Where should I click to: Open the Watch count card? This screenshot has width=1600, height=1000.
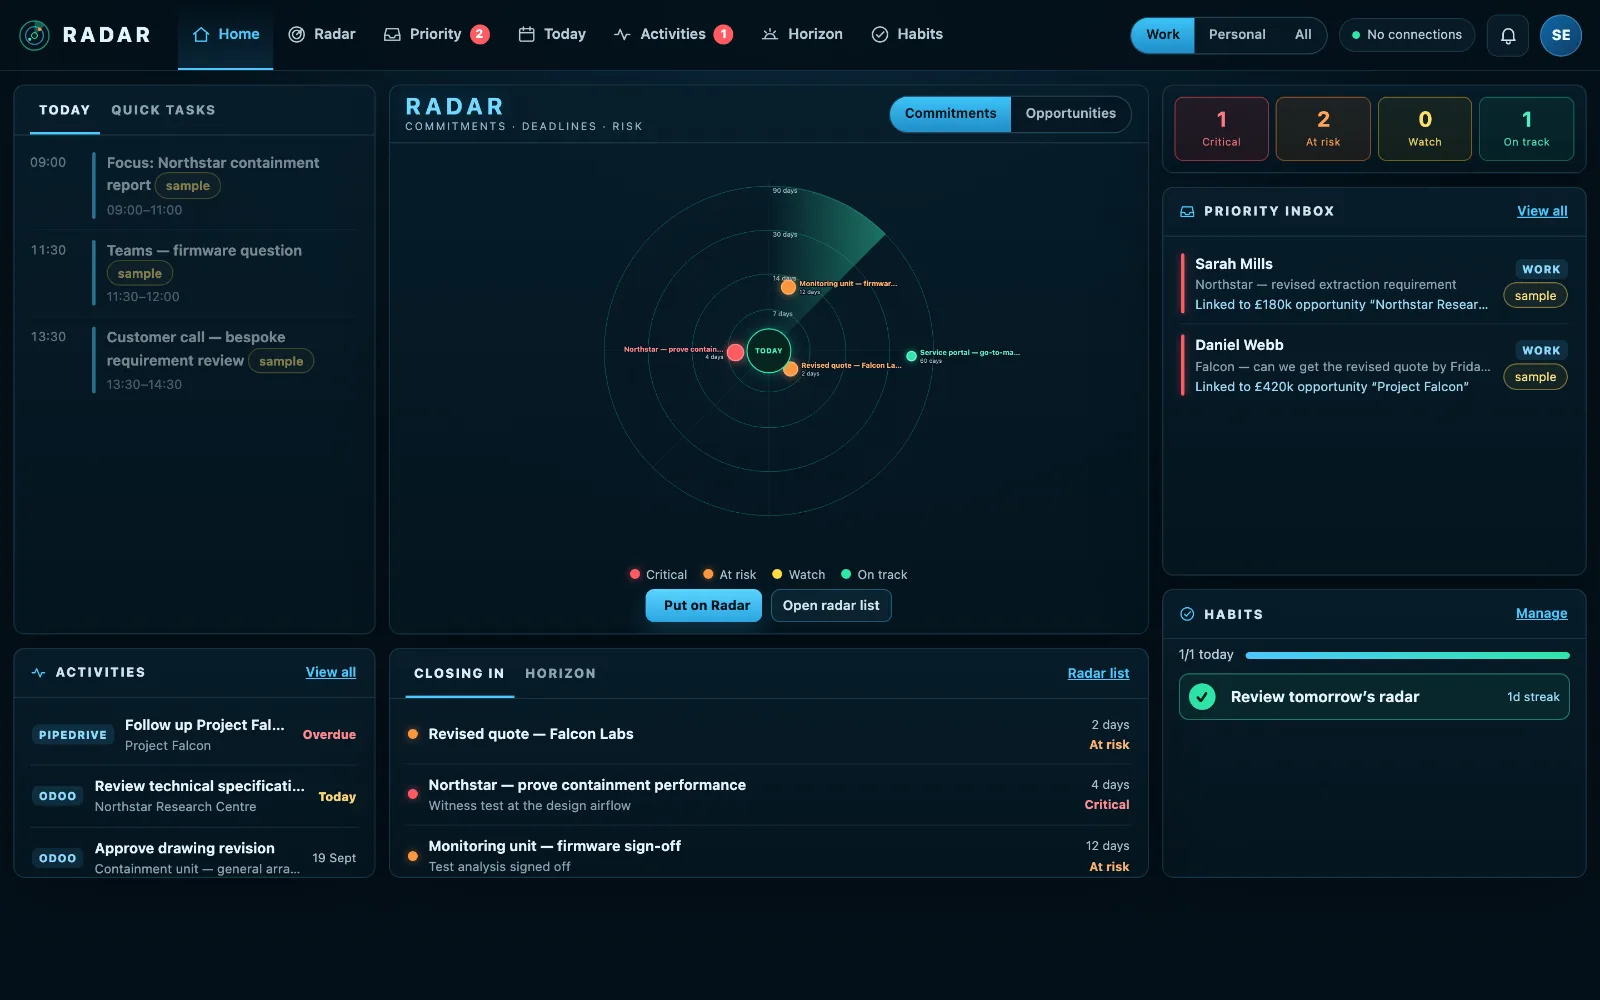[1425, 129]
